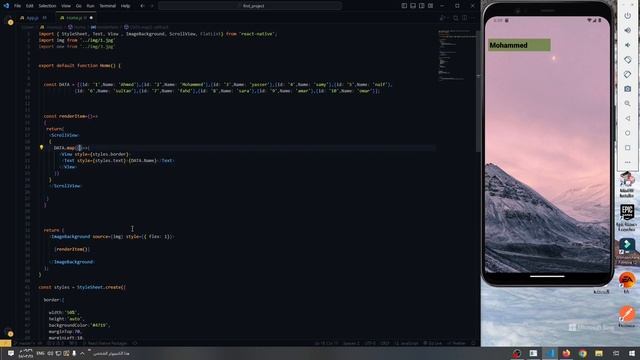The height and width of the screenshot is (360, 640).
Task: Click the unsaved dot on Home.js tab
Action: point(91,18)
